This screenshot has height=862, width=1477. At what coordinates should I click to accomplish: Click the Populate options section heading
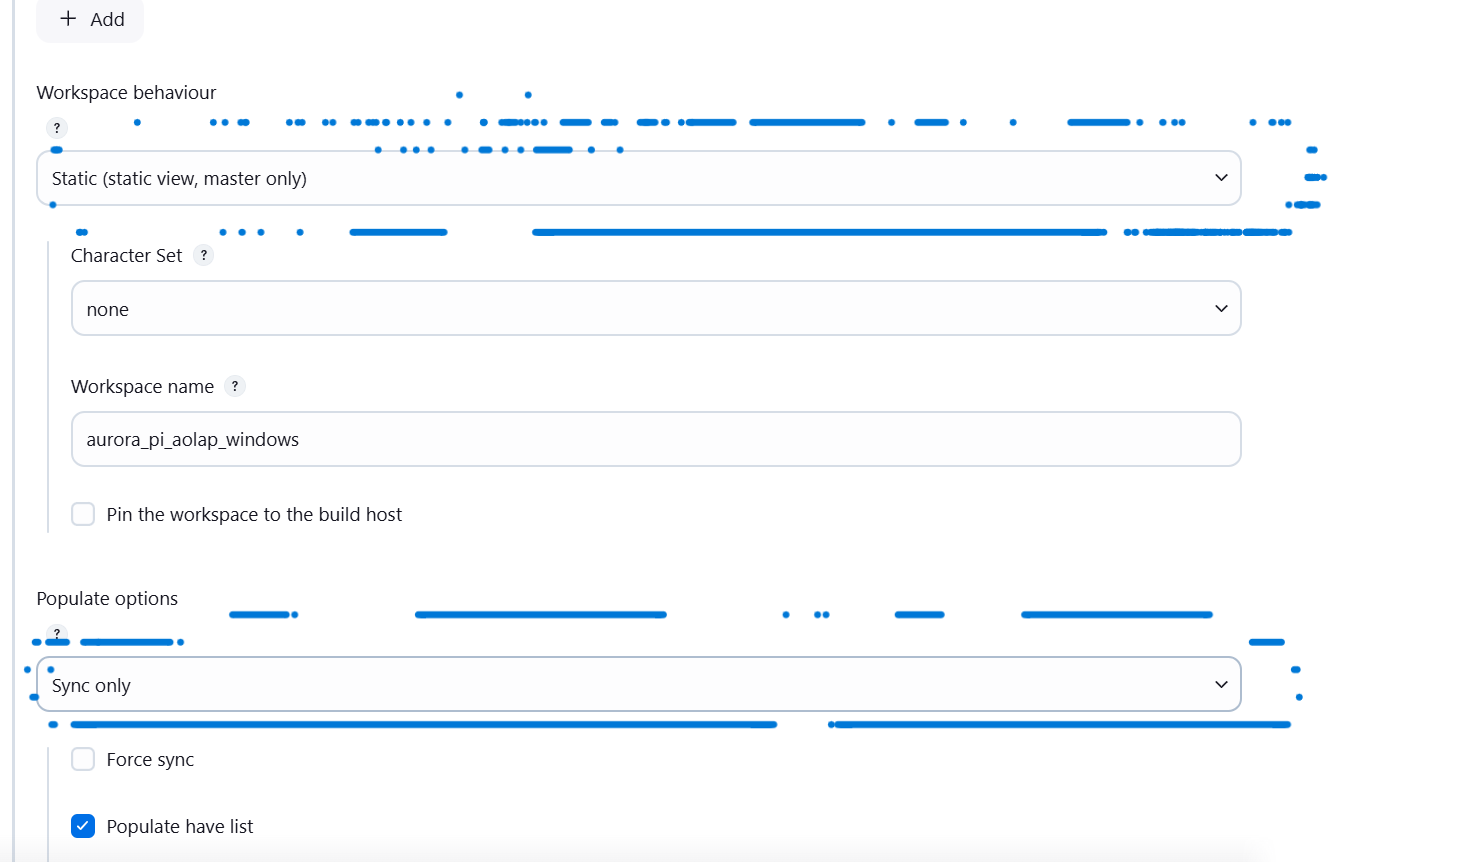107,598
